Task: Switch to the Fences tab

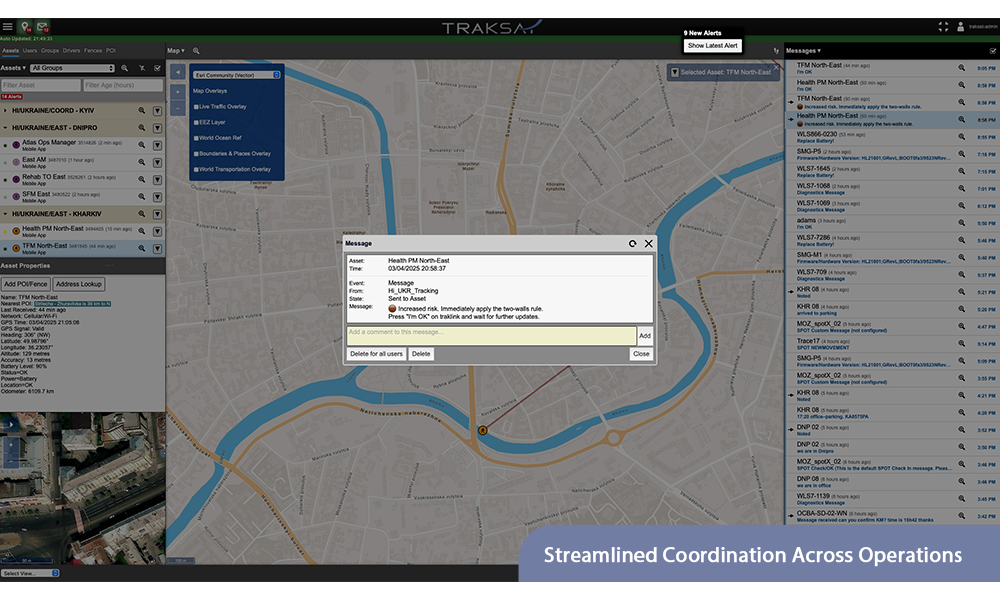Action: [93, 50]
